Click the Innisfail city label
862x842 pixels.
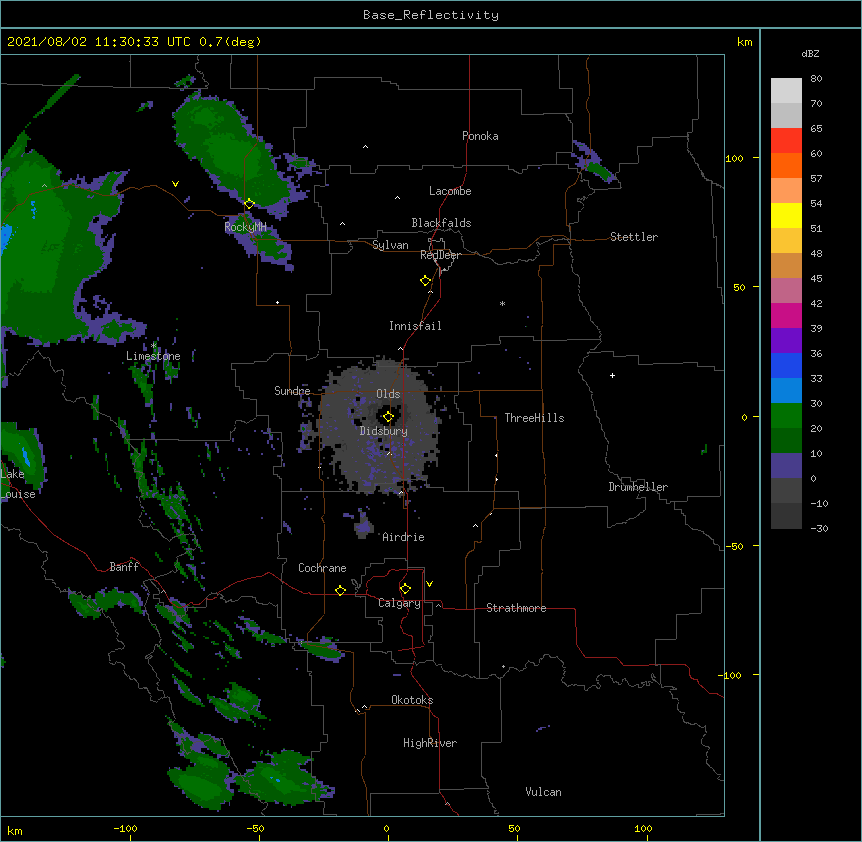pos(415,326)
